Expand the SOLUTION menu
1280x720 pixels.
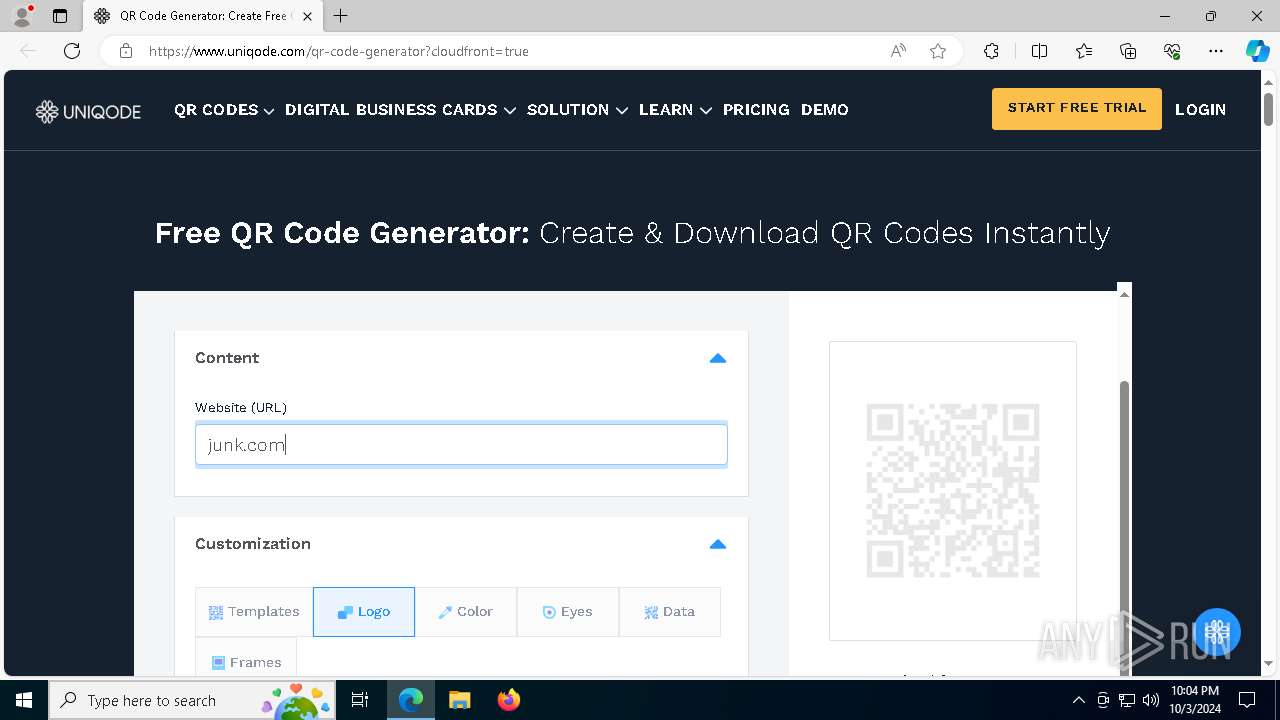click(577, 110)
